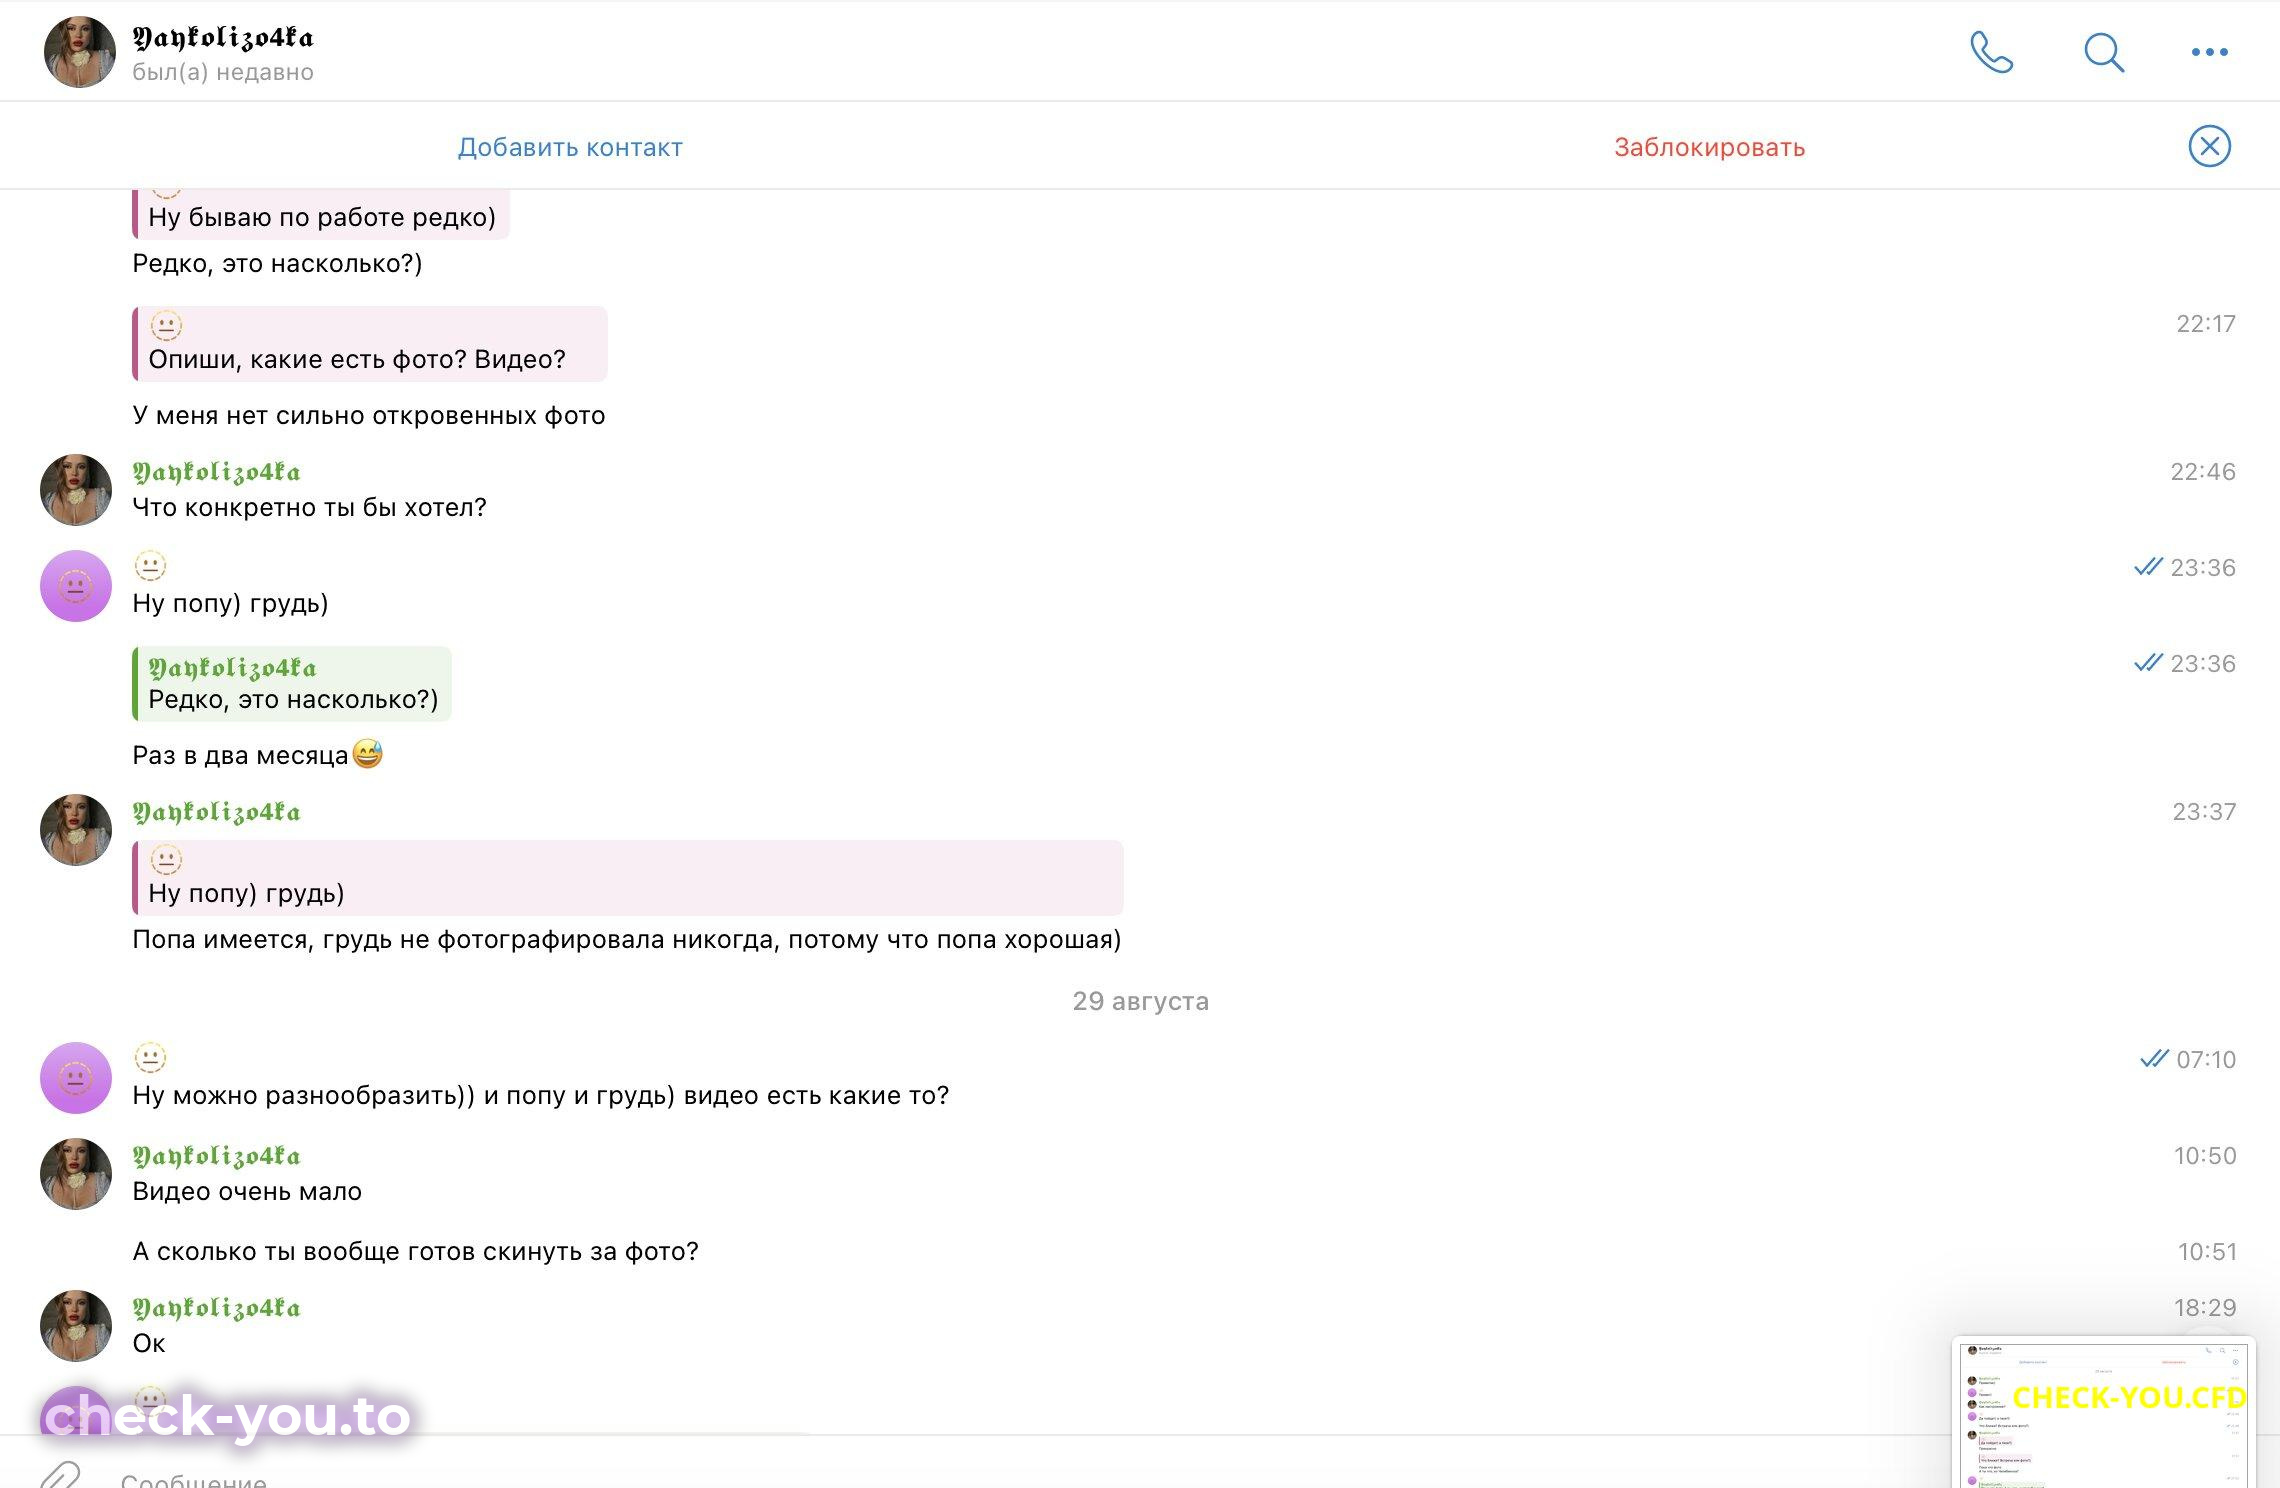Click contact name in the chat header

click(x=223, y=38)
